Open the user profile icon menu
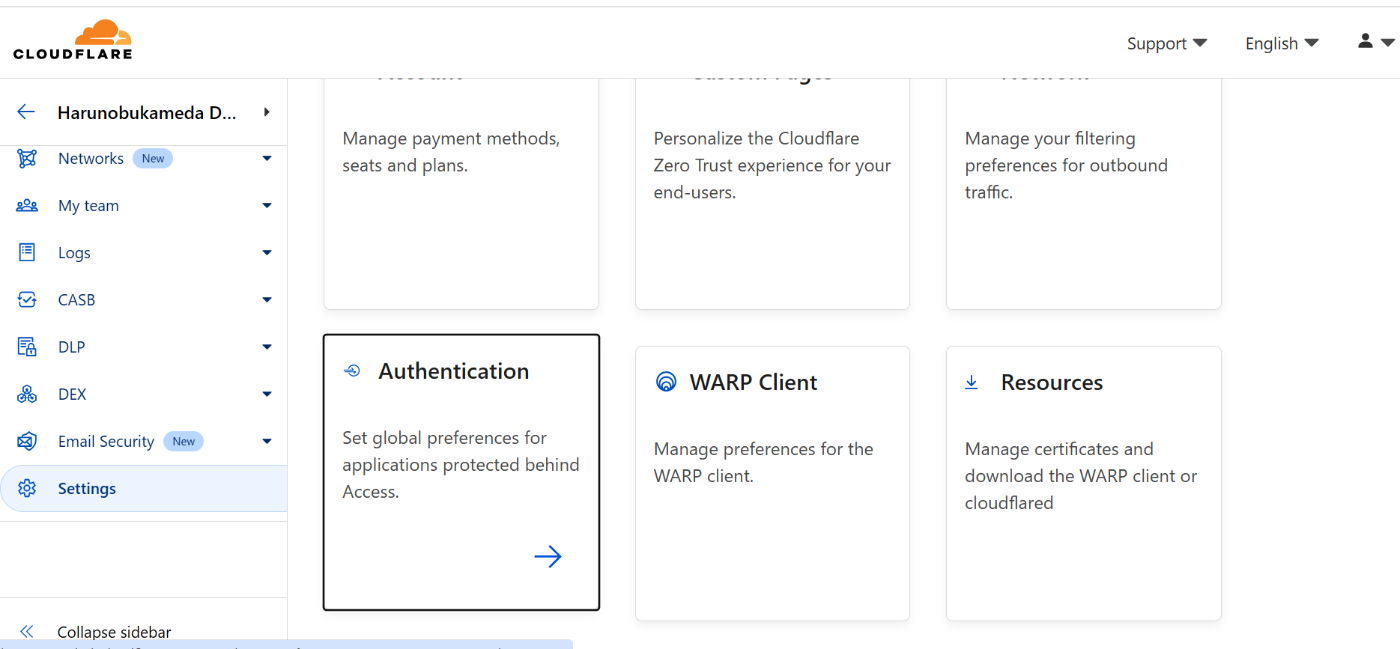This screenshot has height=649, width=1400. (1375, 42)
